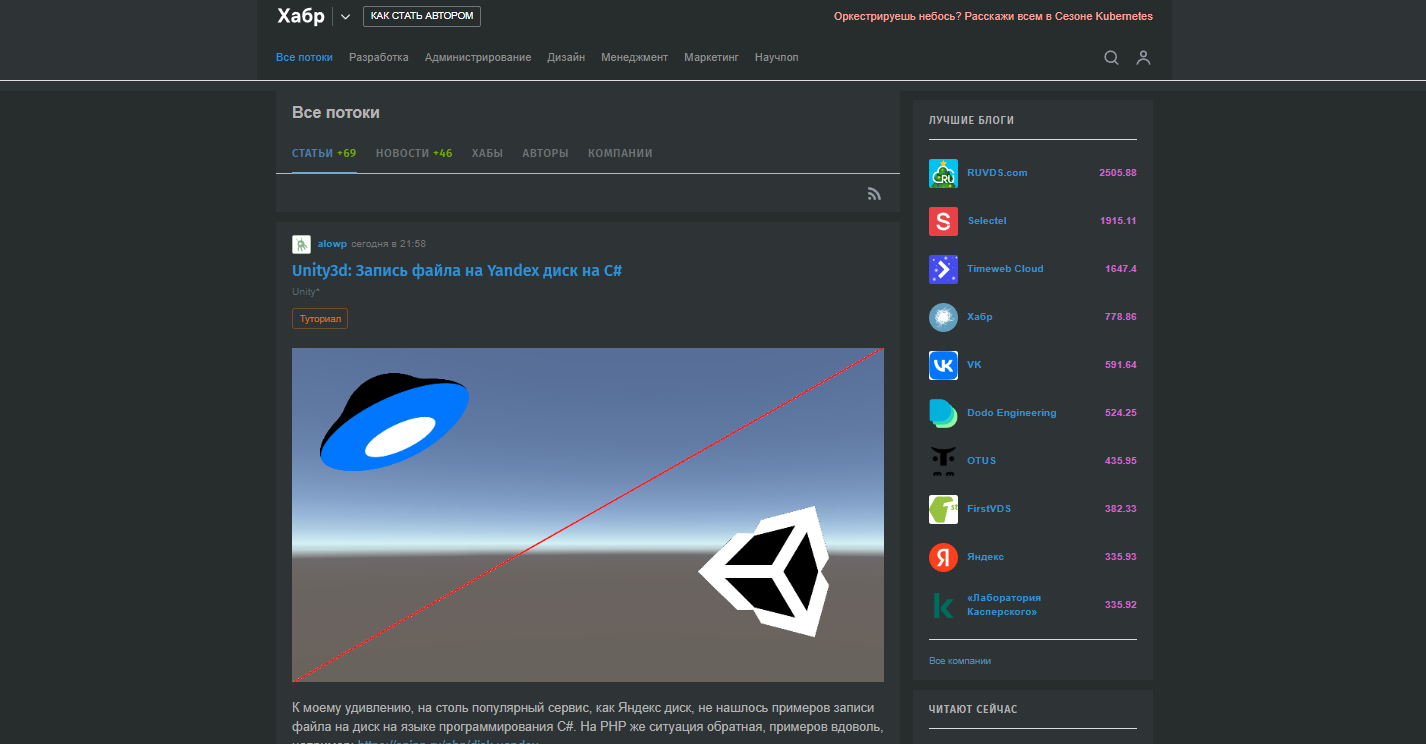The image size is (1426, 744).
Task: Expand the dropdown arrow beside Хабр logo
Action: (x=345, y=17)
